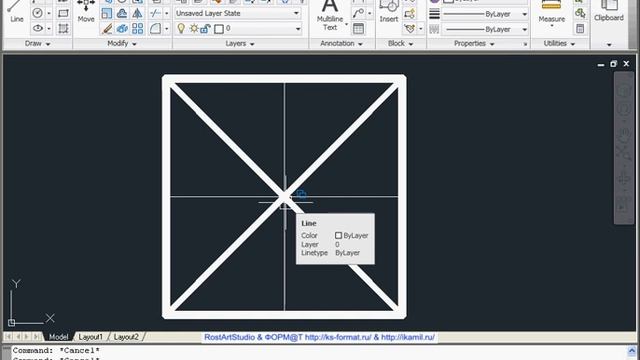
Task: Open the Clipboard panel dropdown arrow
Action: 609,44
